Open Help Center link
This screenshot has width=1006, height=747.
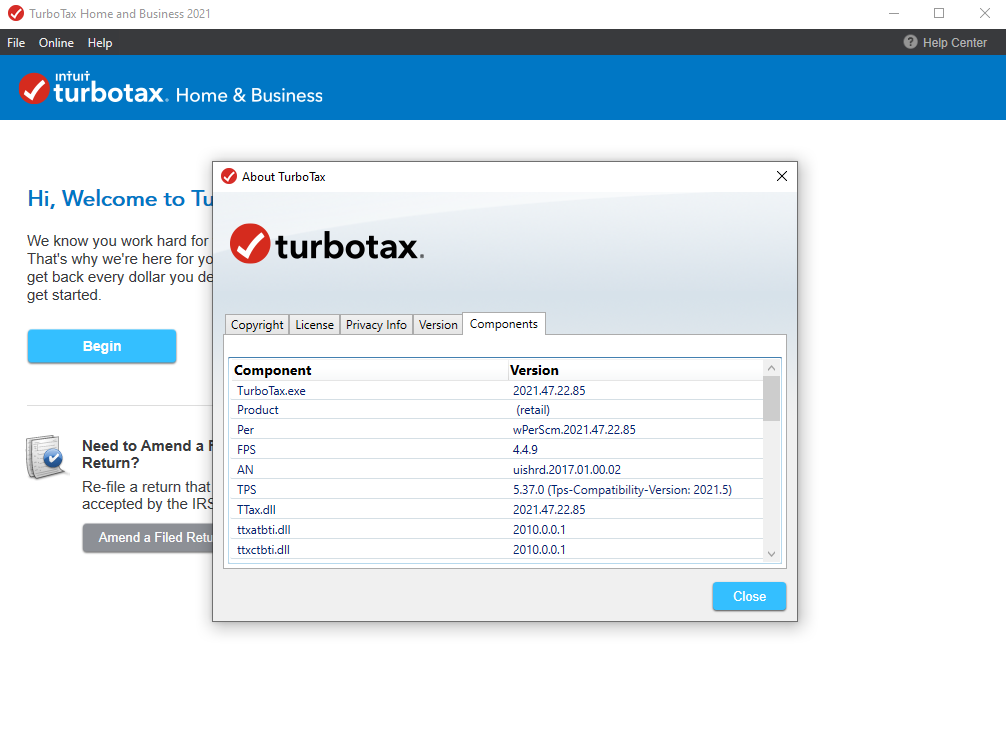click(x=955, y=43)
